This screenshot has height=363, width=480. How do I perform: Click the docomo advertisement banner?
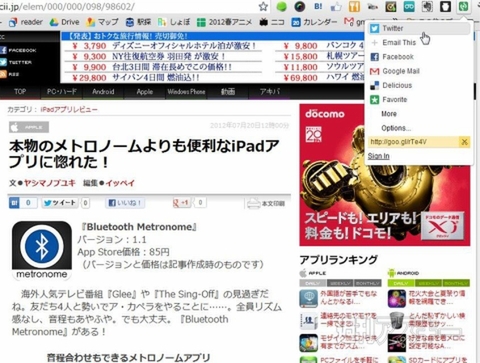click(385, 175)
